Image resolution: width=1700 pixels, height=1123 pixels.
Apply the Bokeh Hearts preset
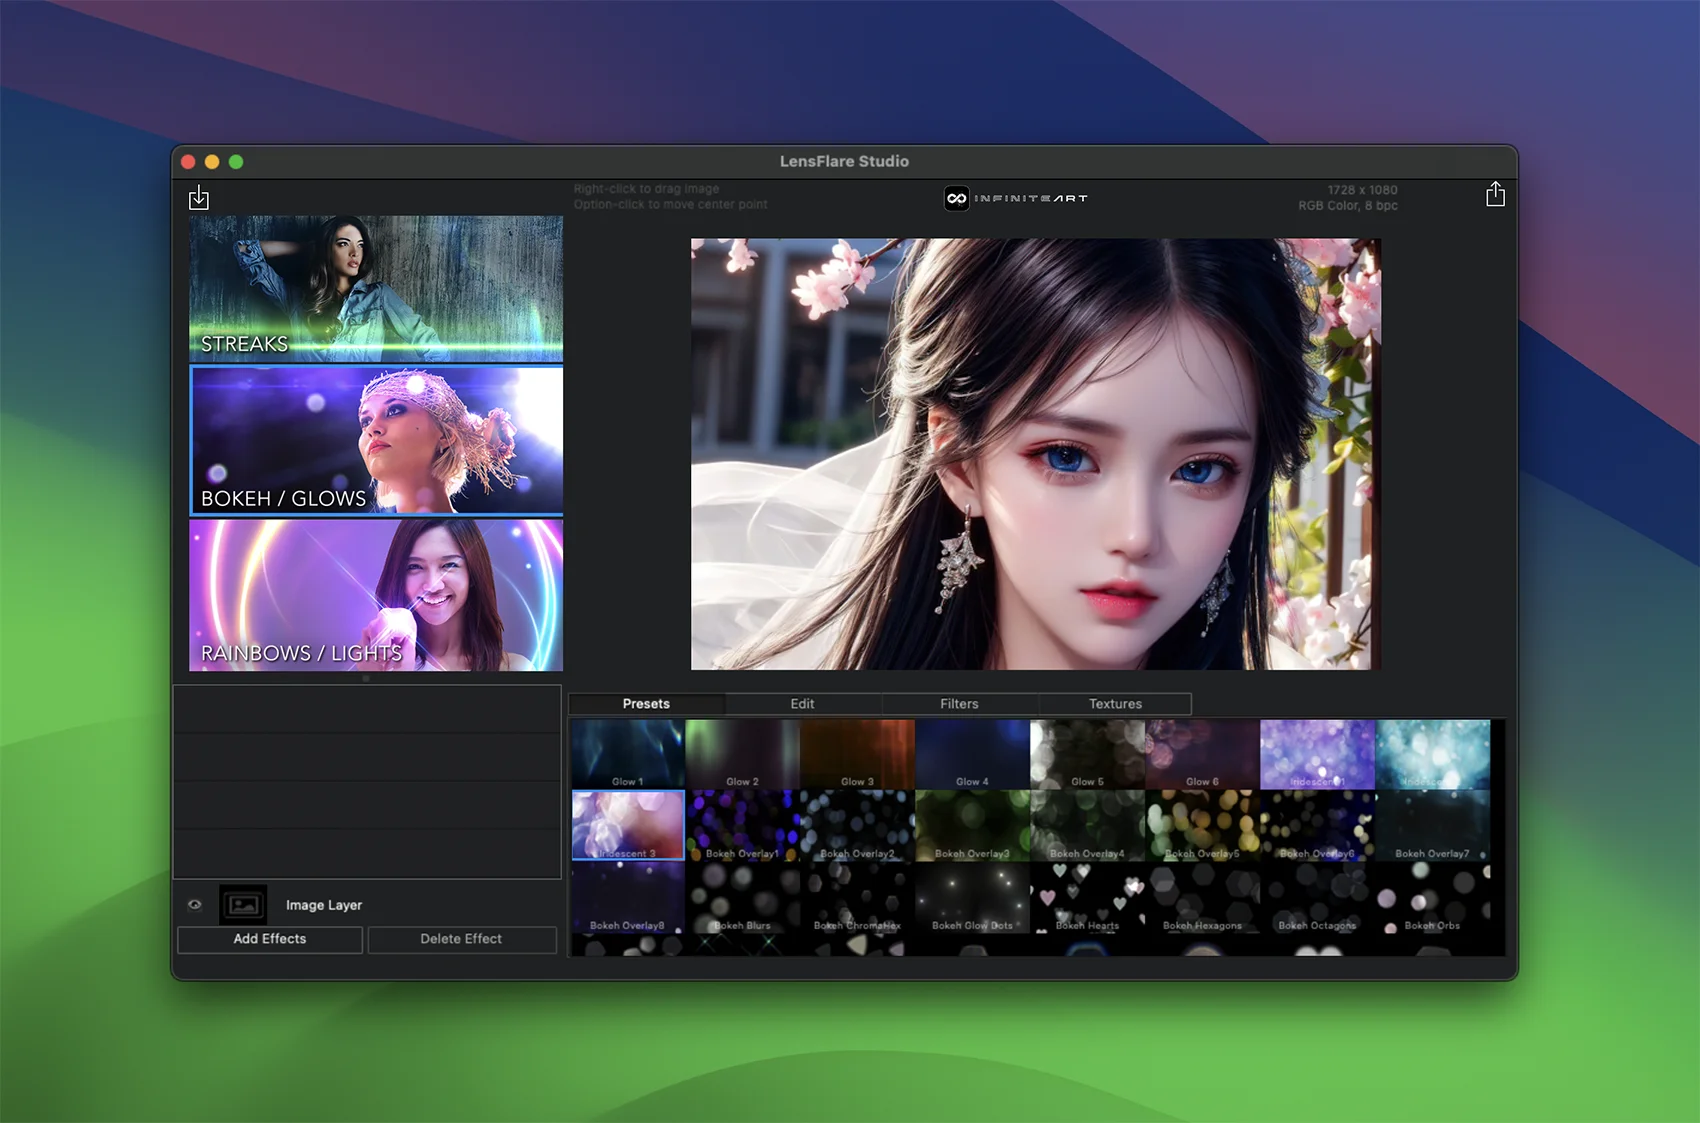[x=1087, y=897]
